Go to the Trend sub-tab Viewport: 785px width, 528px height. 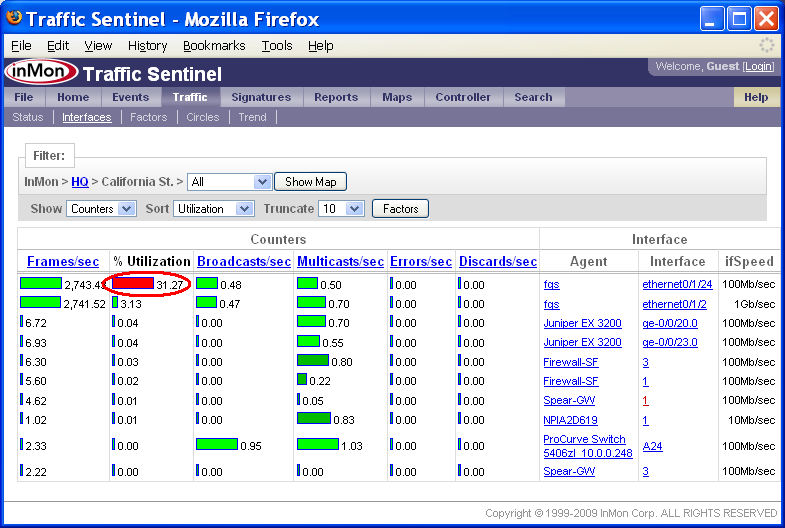point(252,117)
